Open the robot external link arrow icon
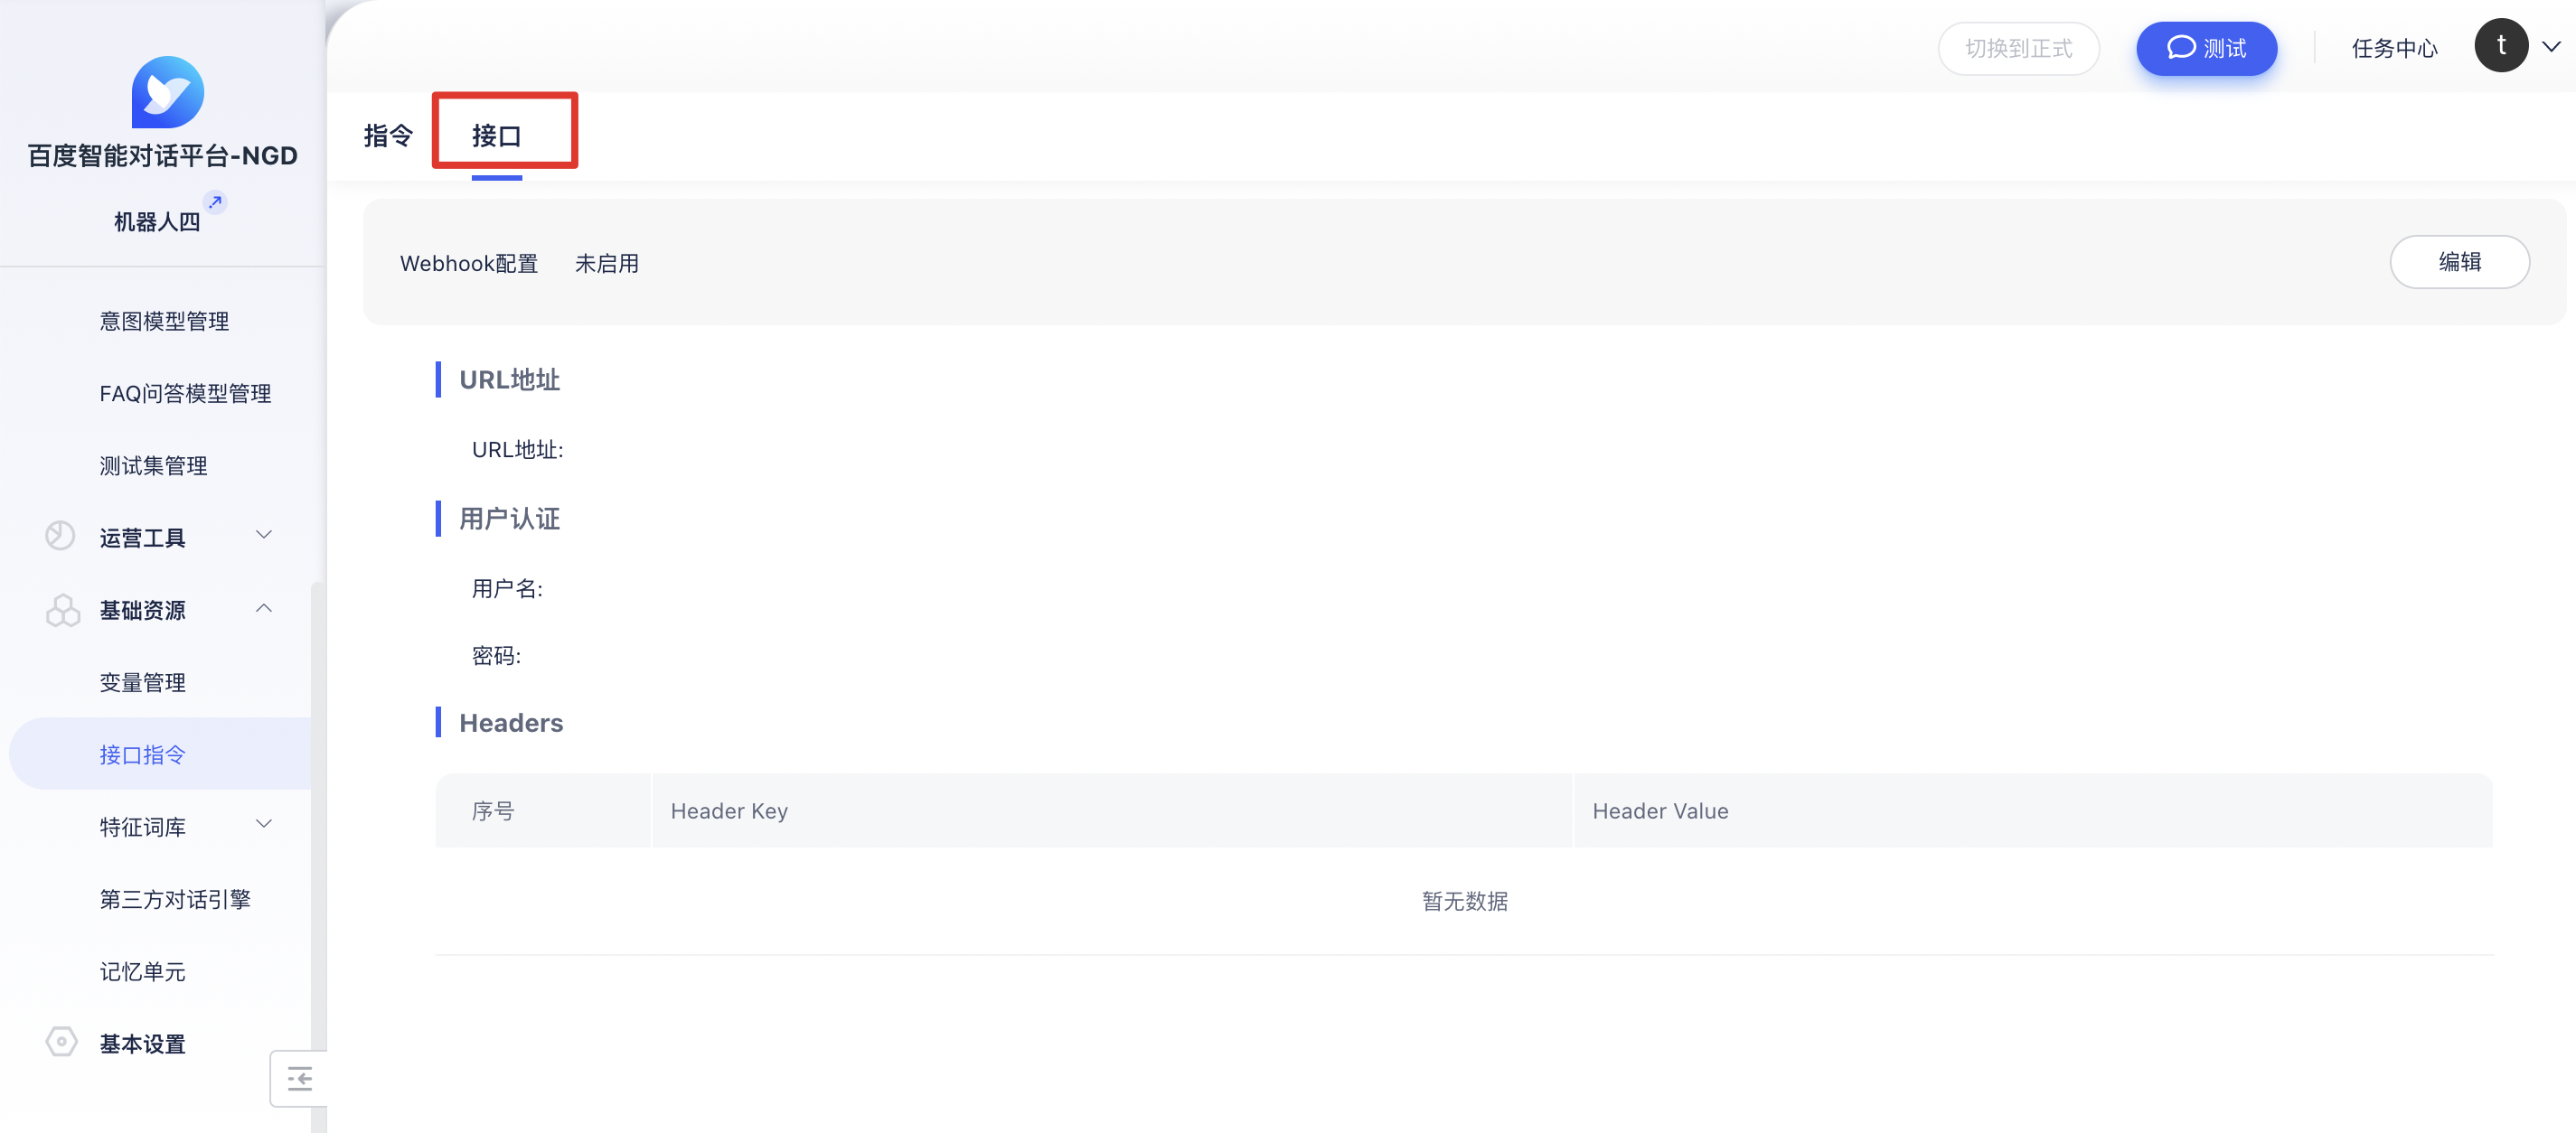This screenshot has width=2576, height=1133. 215,202
